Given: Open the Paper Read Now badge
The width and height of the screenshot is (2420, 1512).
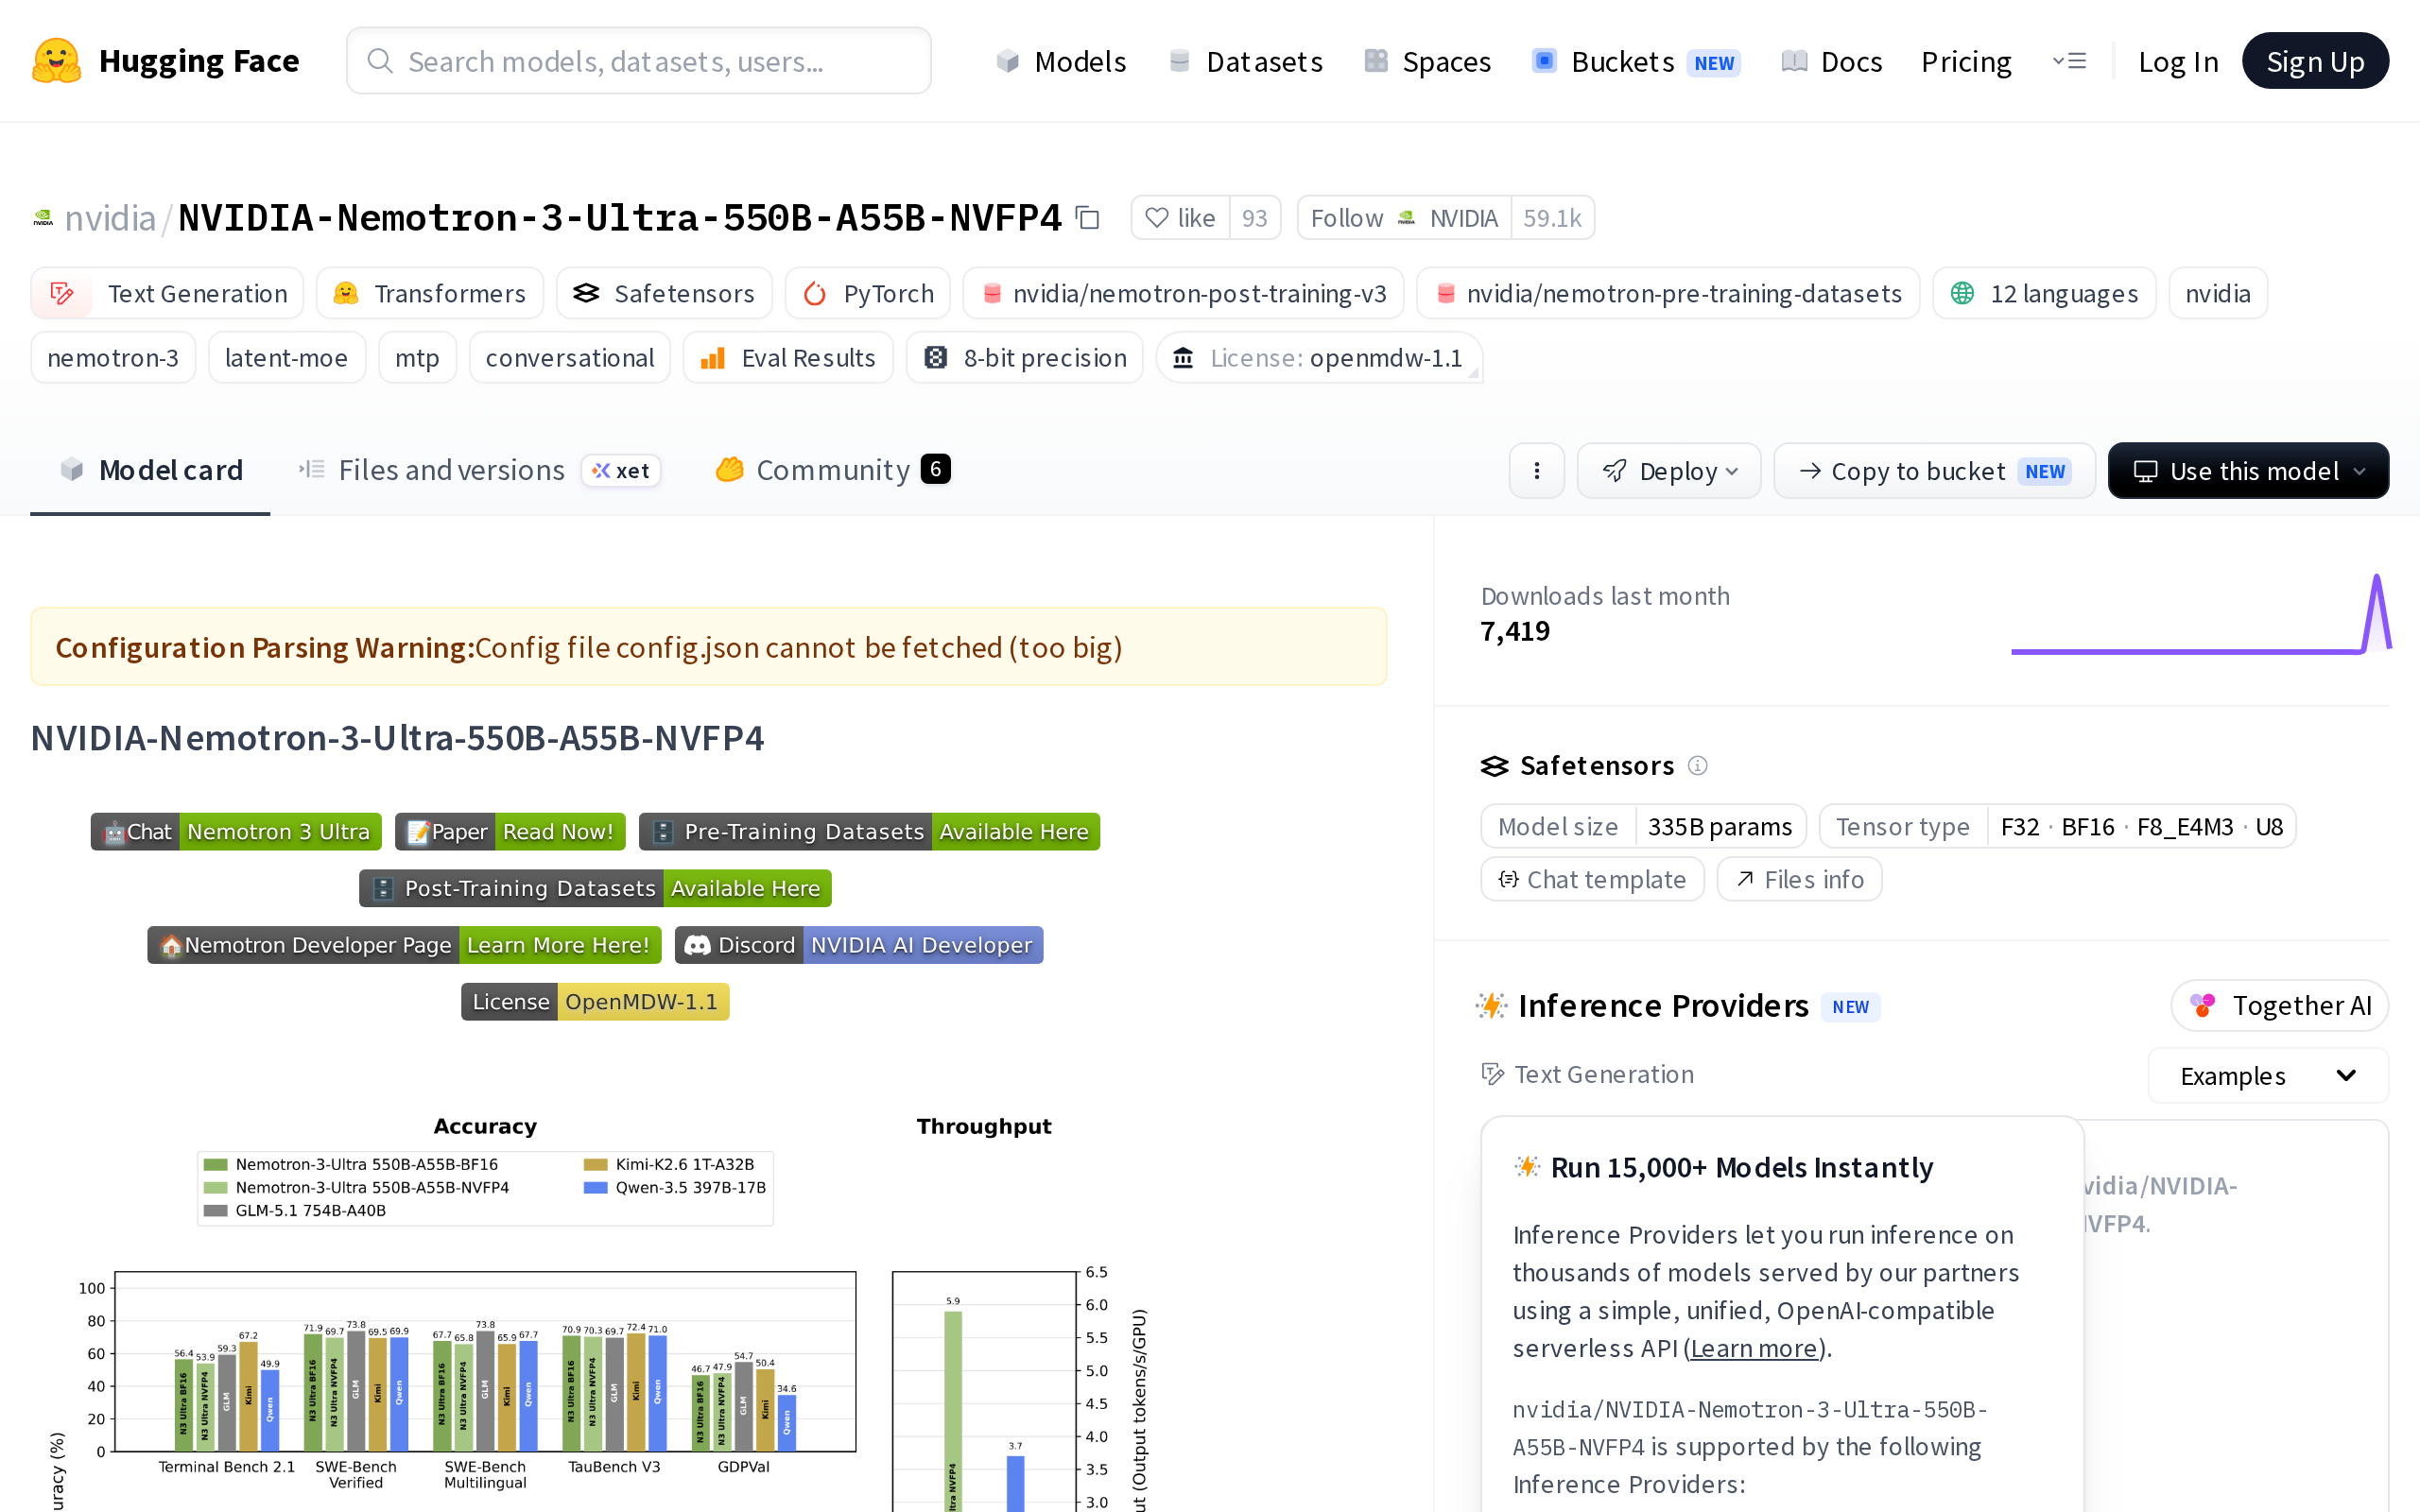Looking at the screenshot, I should pyautogui.click(x=510, y=832).
